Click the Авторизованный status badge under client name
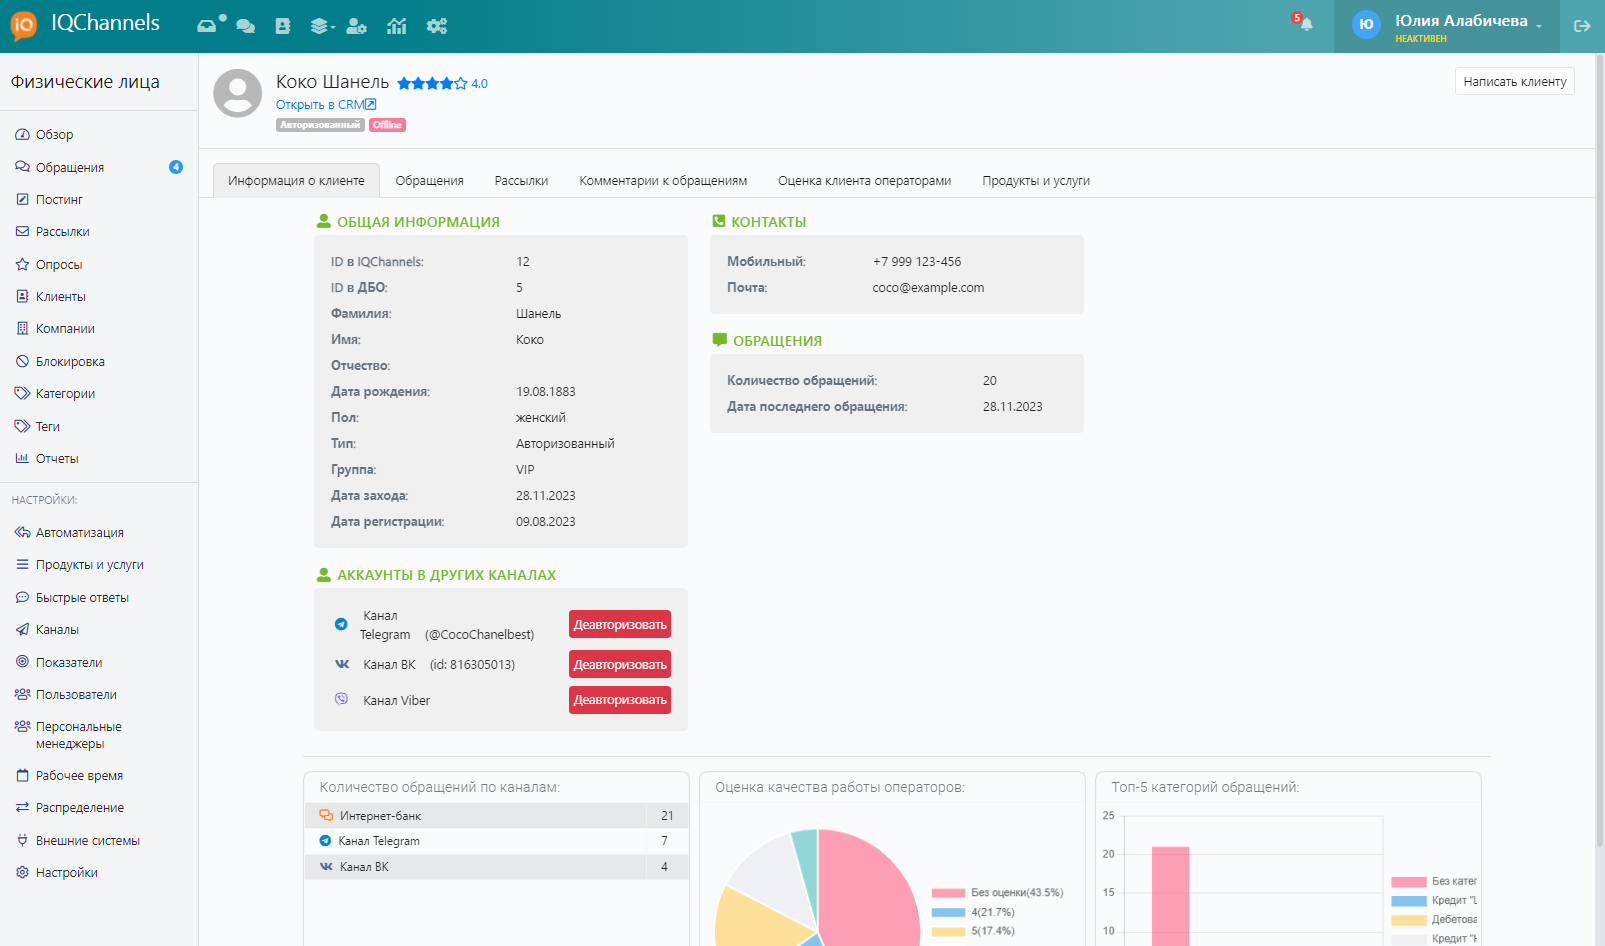 320,125
